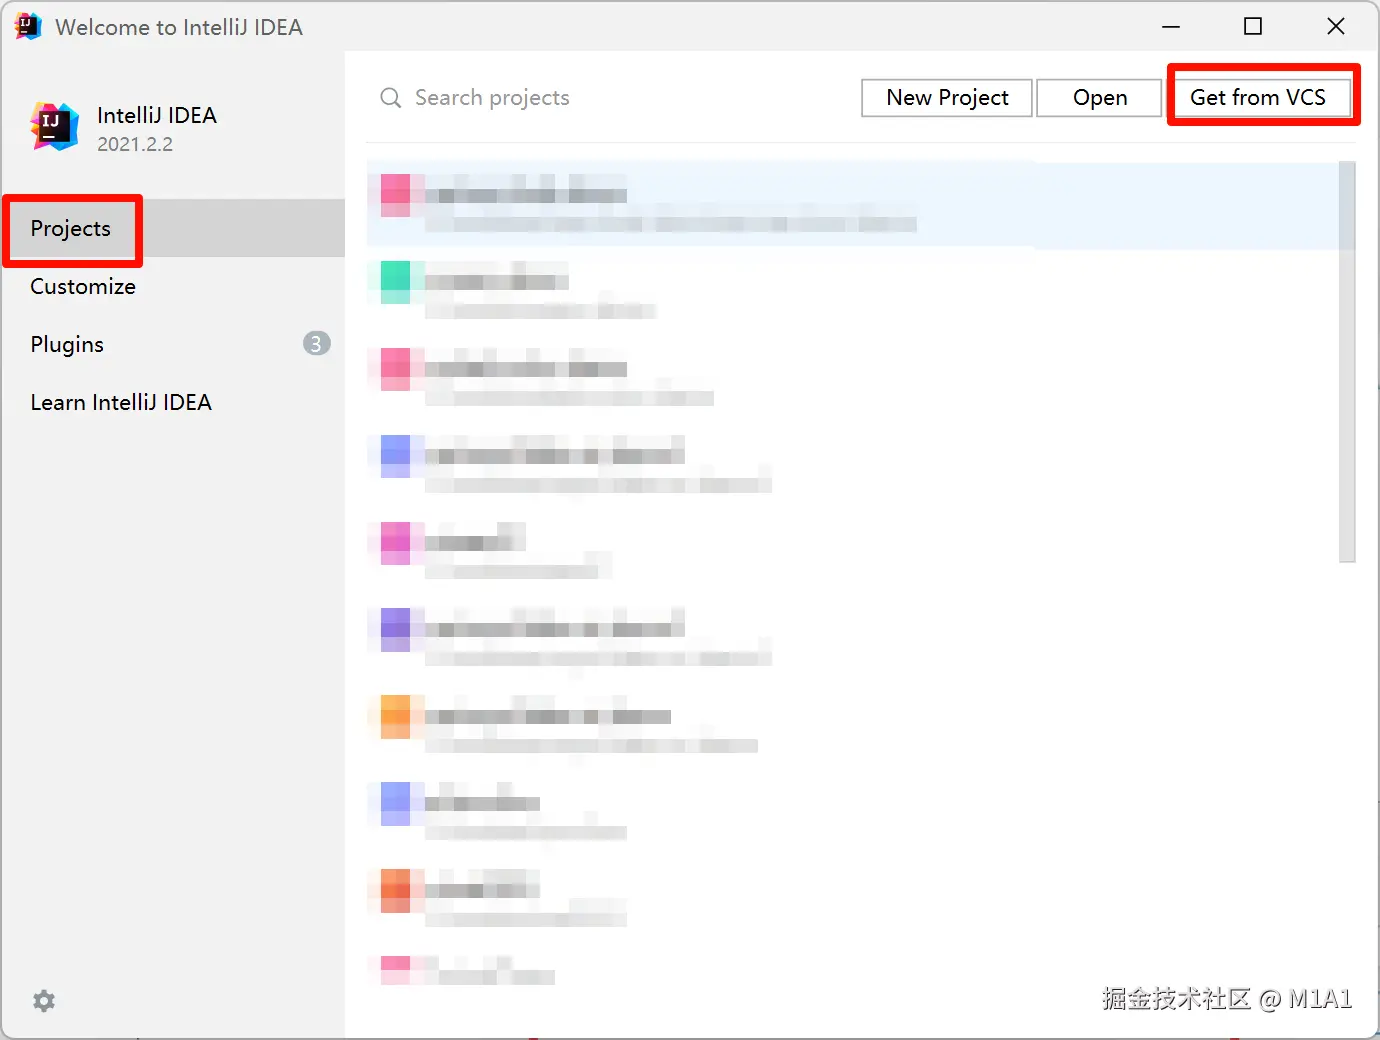The image size is (1380, 1040).
Task: Click the projects list scrollbar
Action: click(1347, 362)
